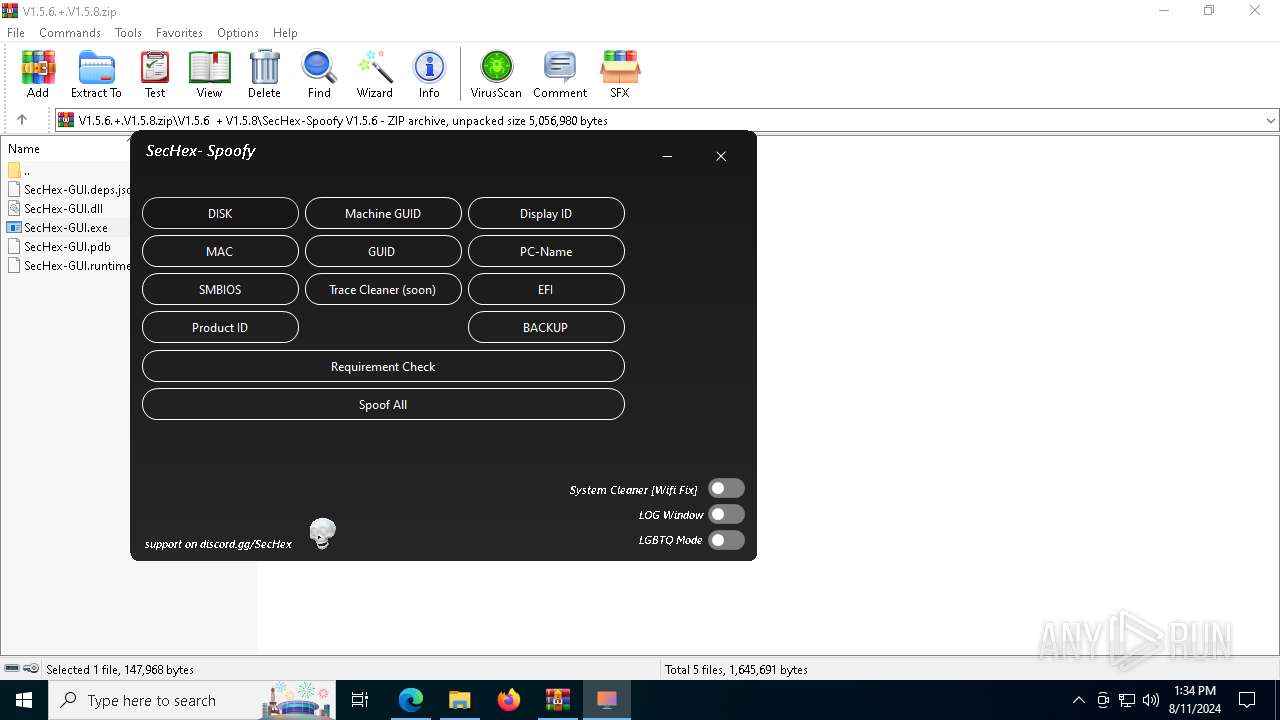
Task: Click the Extract To toolbar icon
Action: [96, 75]
